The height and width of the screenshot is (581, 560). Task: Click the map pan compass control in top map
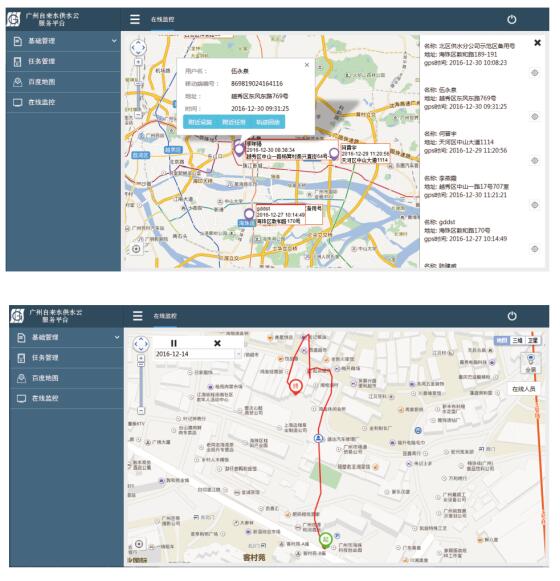[138, 47]
